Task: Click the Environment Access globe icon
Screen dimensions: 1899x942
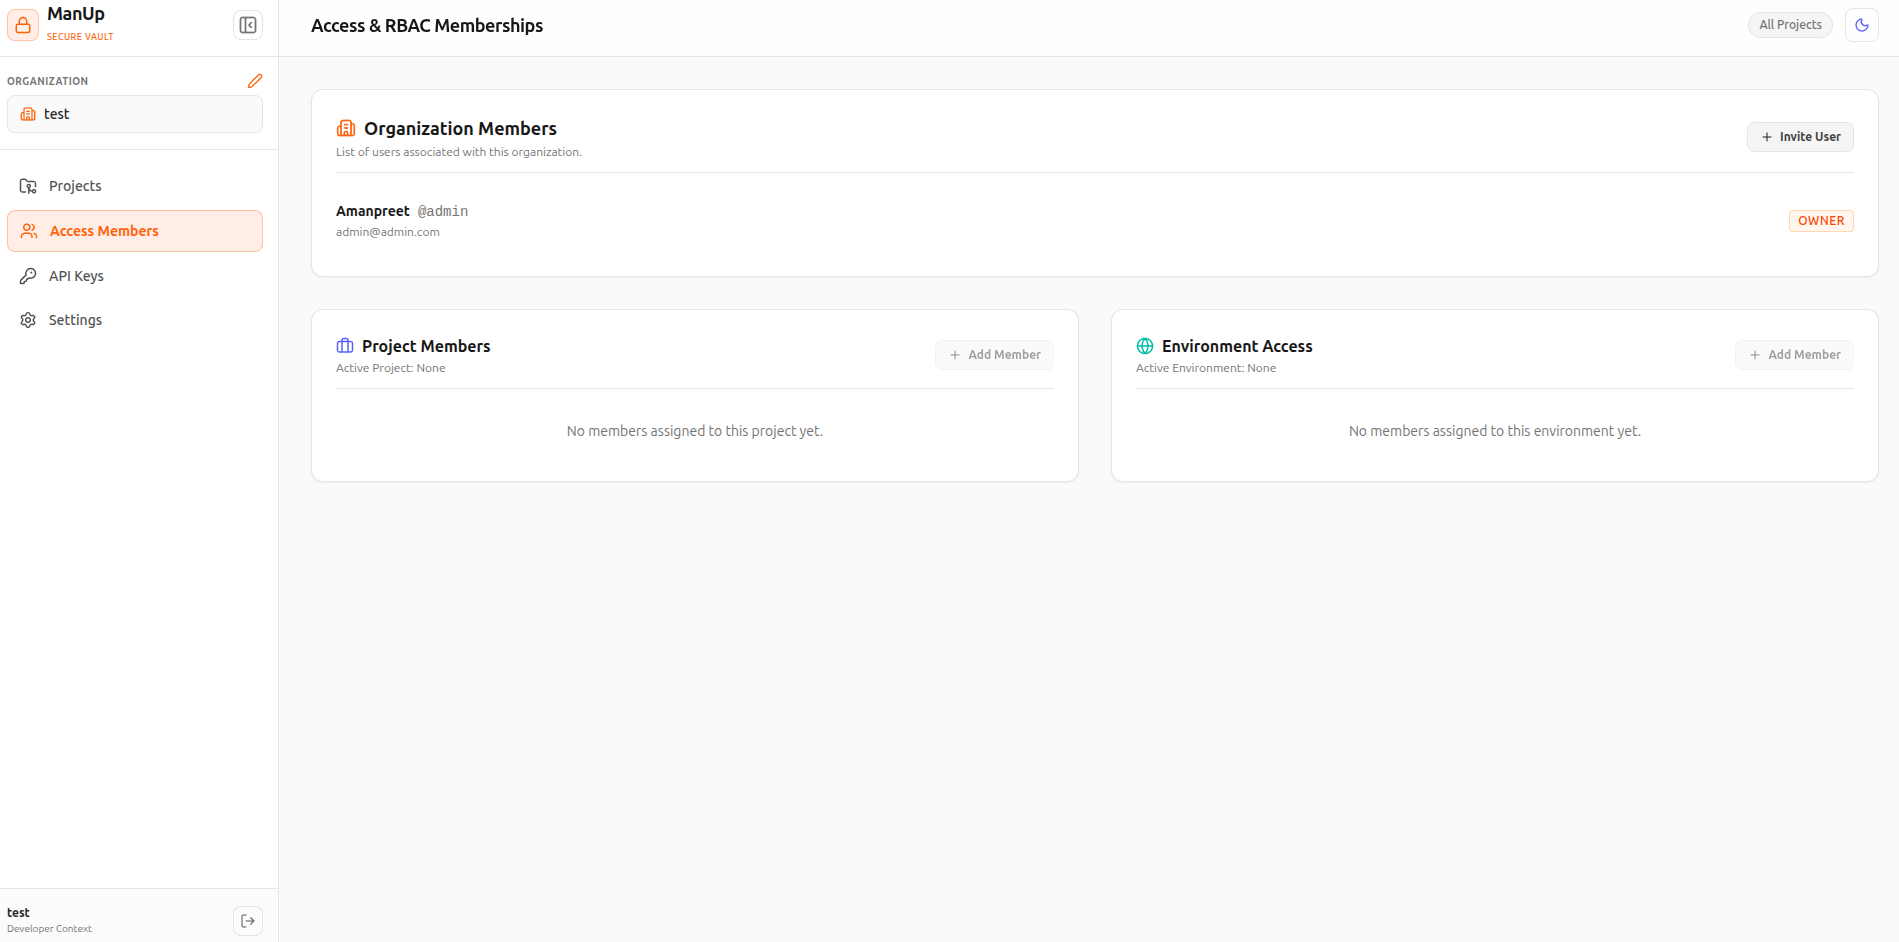Action: pyautogui.click(x=1145, y=346)
